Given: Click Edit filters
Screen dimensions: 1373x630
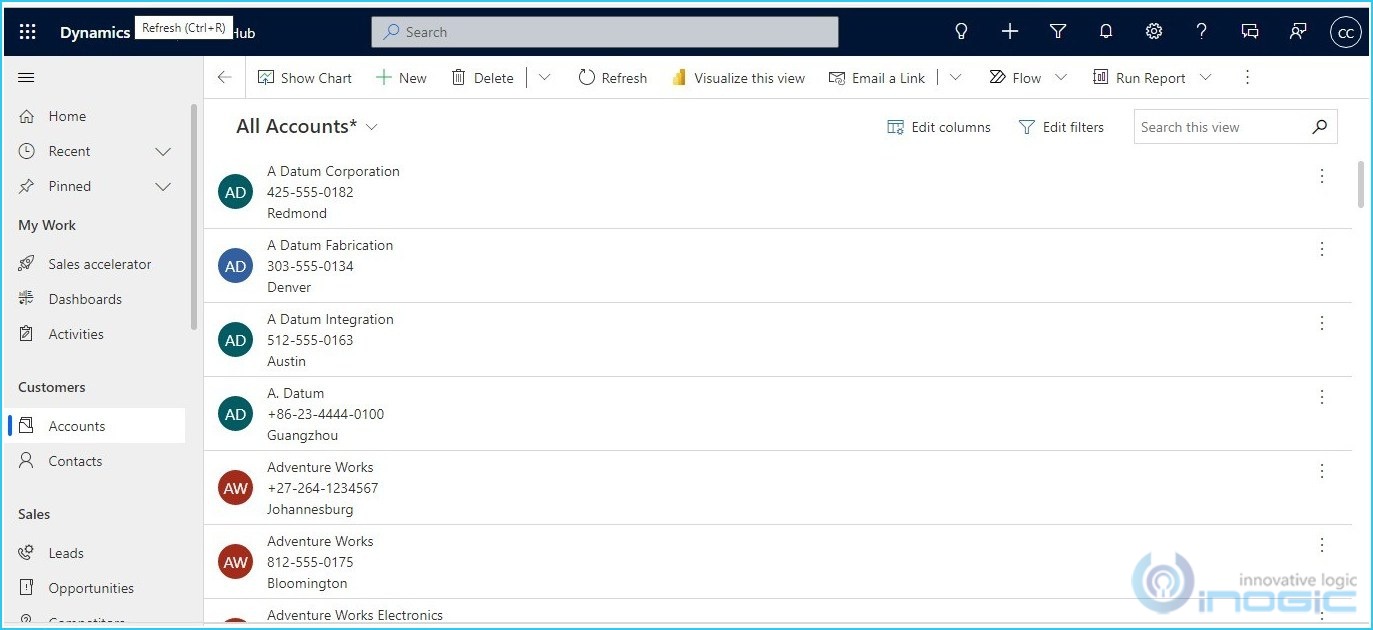Looking at the screenshot, I should coord(1061,127).
